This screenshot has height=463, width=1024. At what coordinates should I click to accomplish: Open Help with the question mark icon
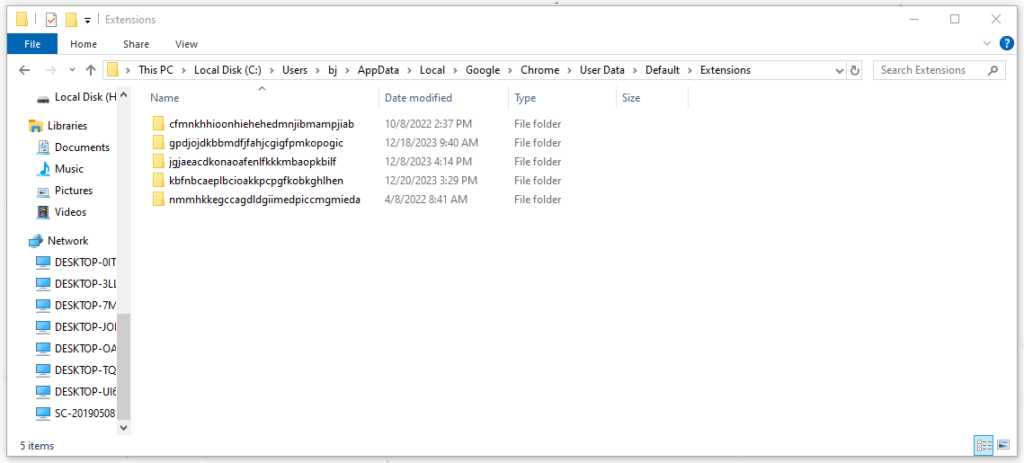pyautogui.click(x=1007, y=44)
